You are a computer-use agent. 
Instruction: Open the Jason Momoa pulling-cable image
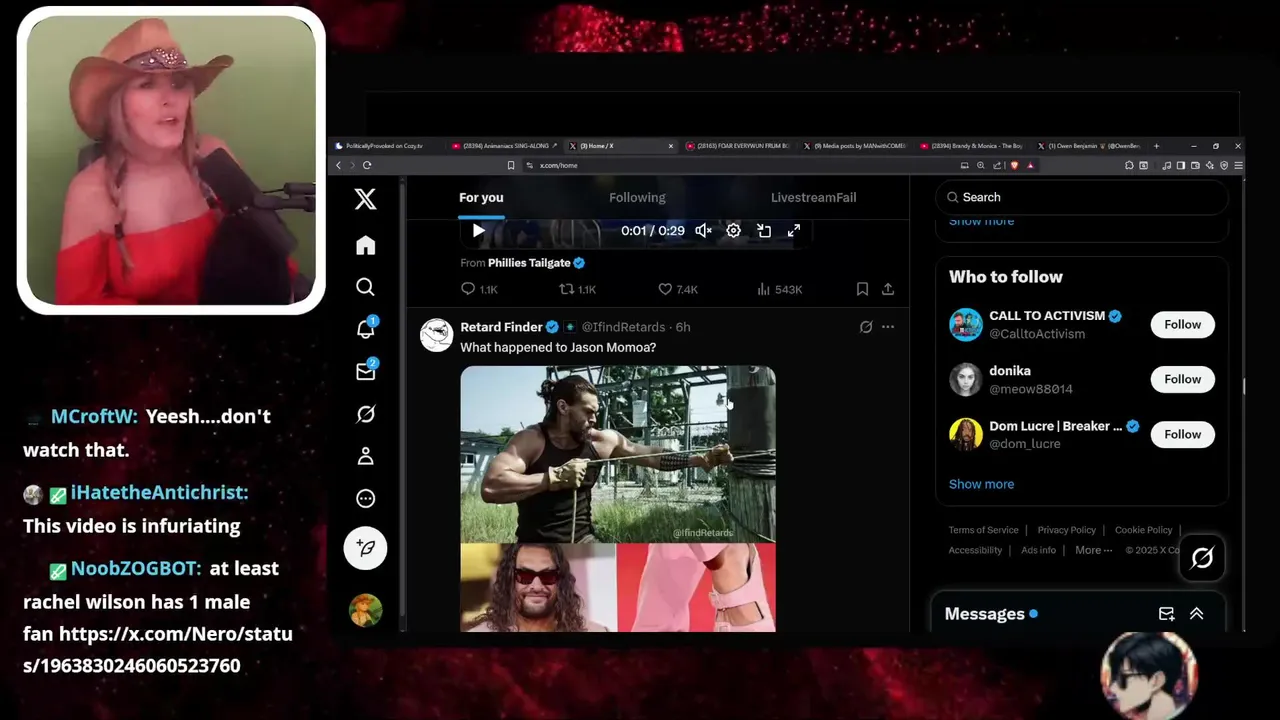click(x=617, y=454)
